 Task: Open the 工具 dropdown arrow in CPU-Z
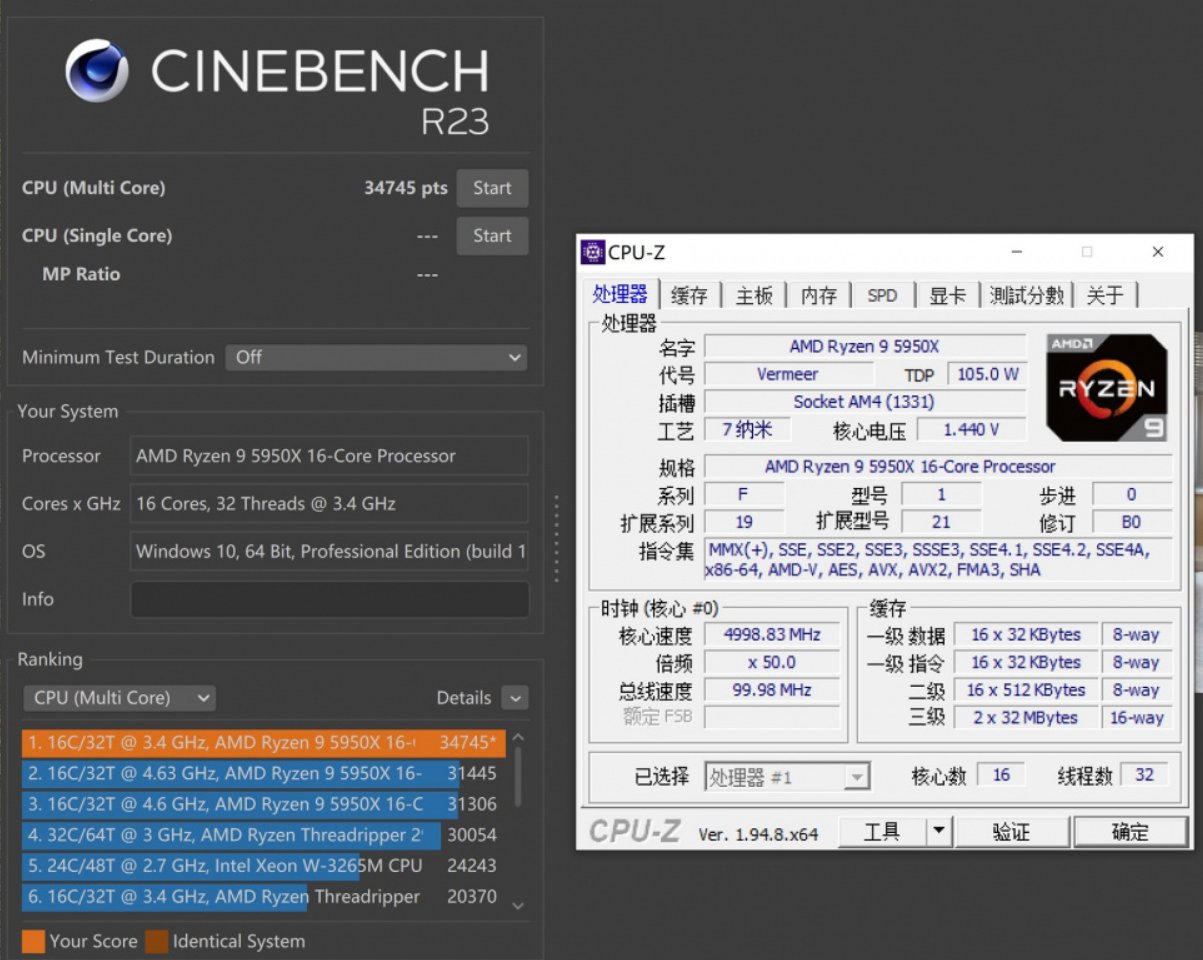(939, 832)
